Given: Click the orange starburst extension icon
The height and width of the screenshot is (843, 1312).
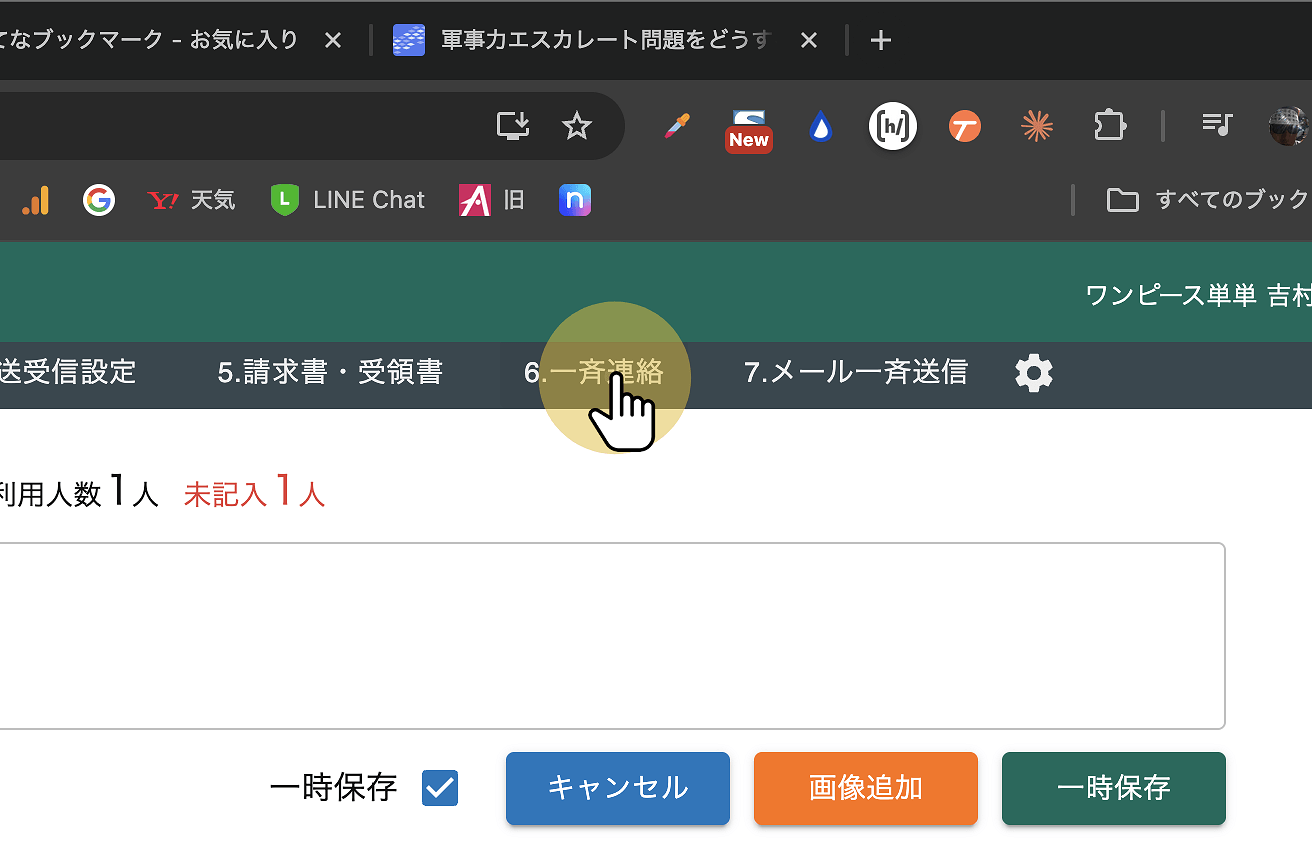Looking at the screenshot, I should click(1037, 126).
